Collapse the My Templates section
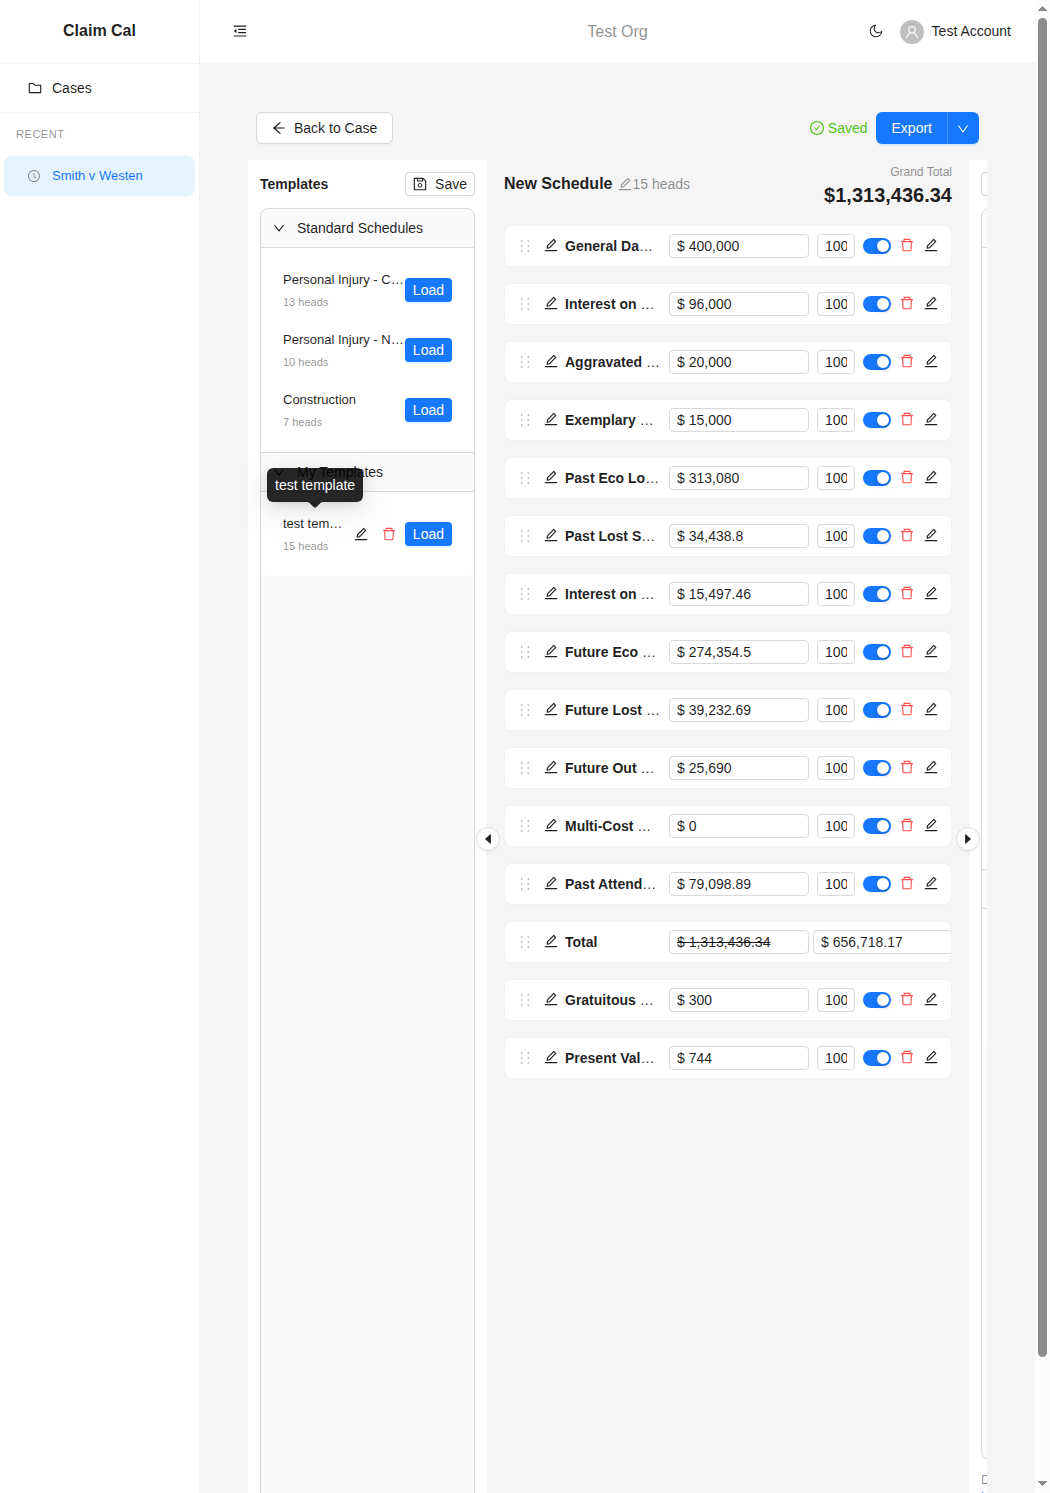Screen dimensions: 1050x1493 (x=280, y=472)
